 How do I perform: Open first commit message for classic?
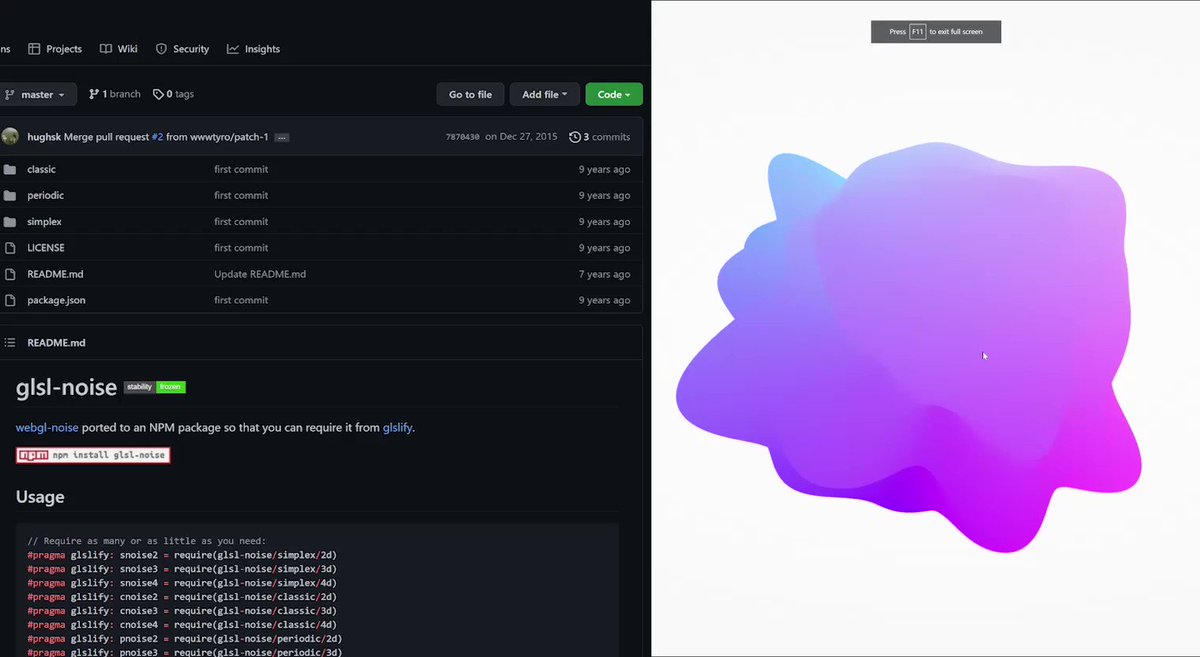tap(241, 170)
